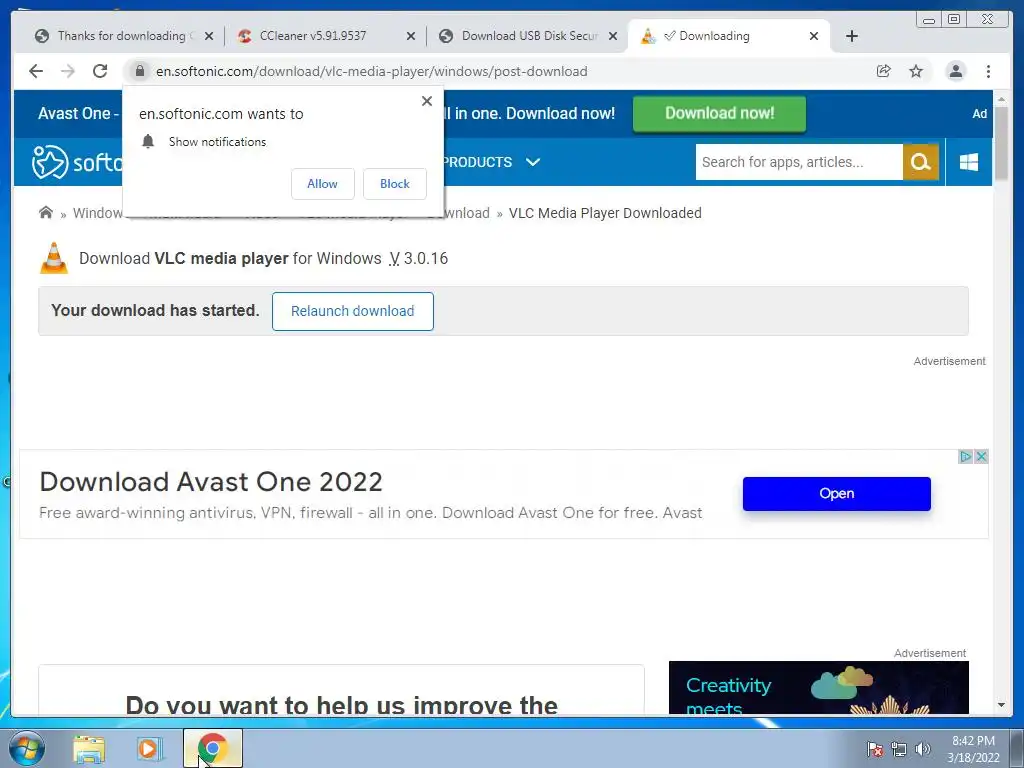This screenshot has height=768, width=1024.
Task: Click the scrollbar down arrow
Action: (1001, 705)
